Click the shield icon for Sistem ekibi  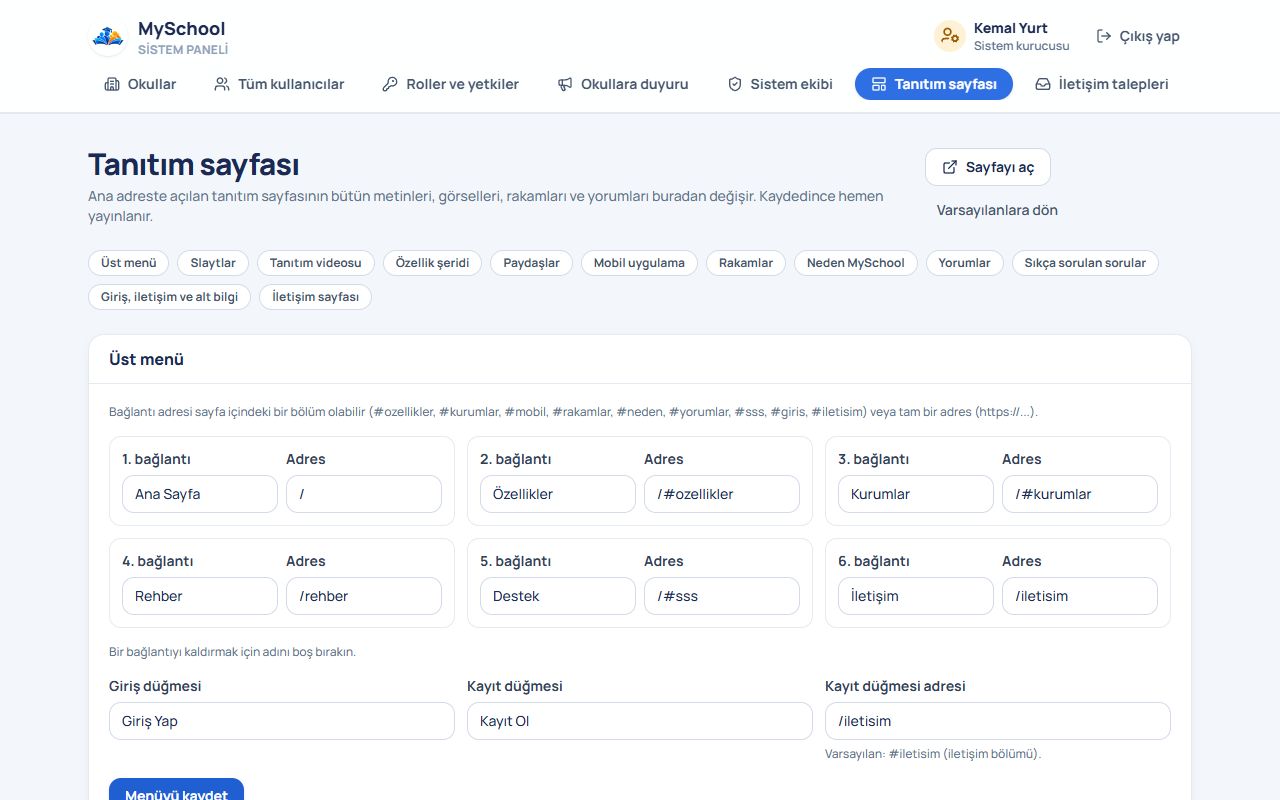(735, 84)
